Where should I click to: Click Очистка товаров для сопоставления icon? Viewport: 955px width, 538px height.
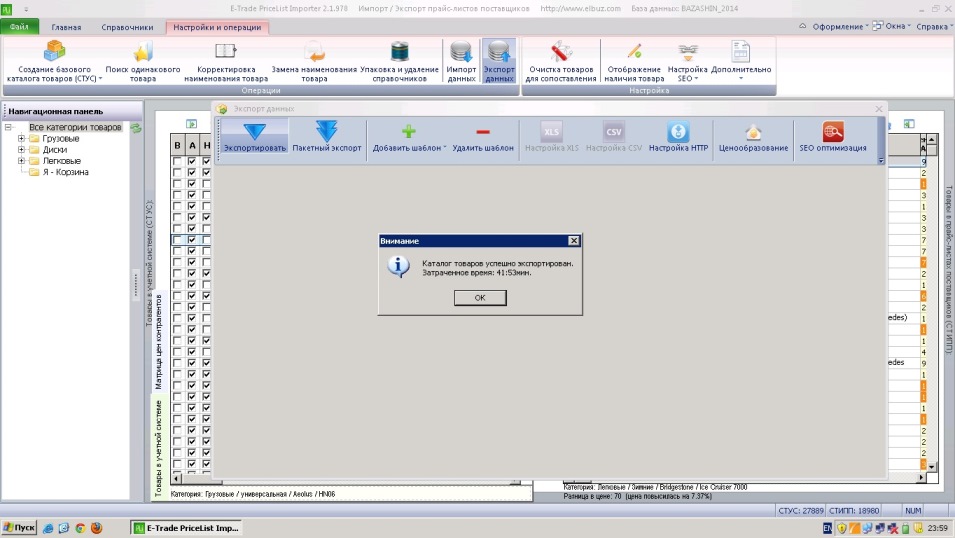coord(561,51)
